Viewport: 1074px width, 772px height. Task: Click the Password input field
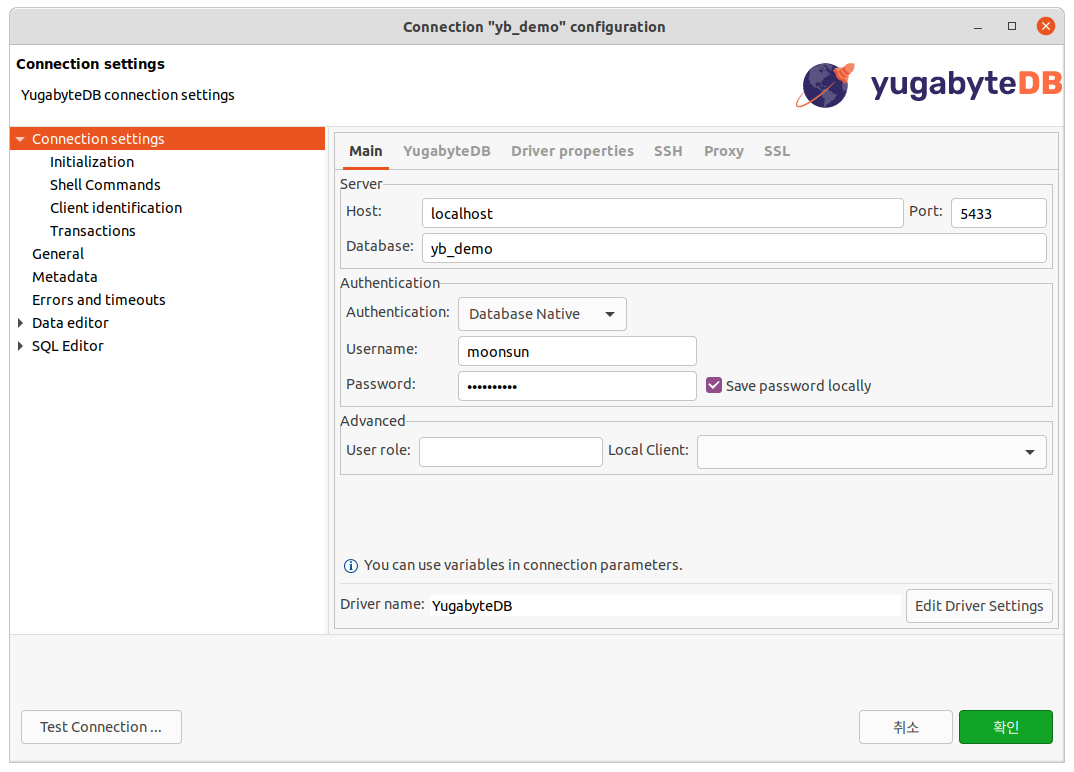tap(577, 386)
